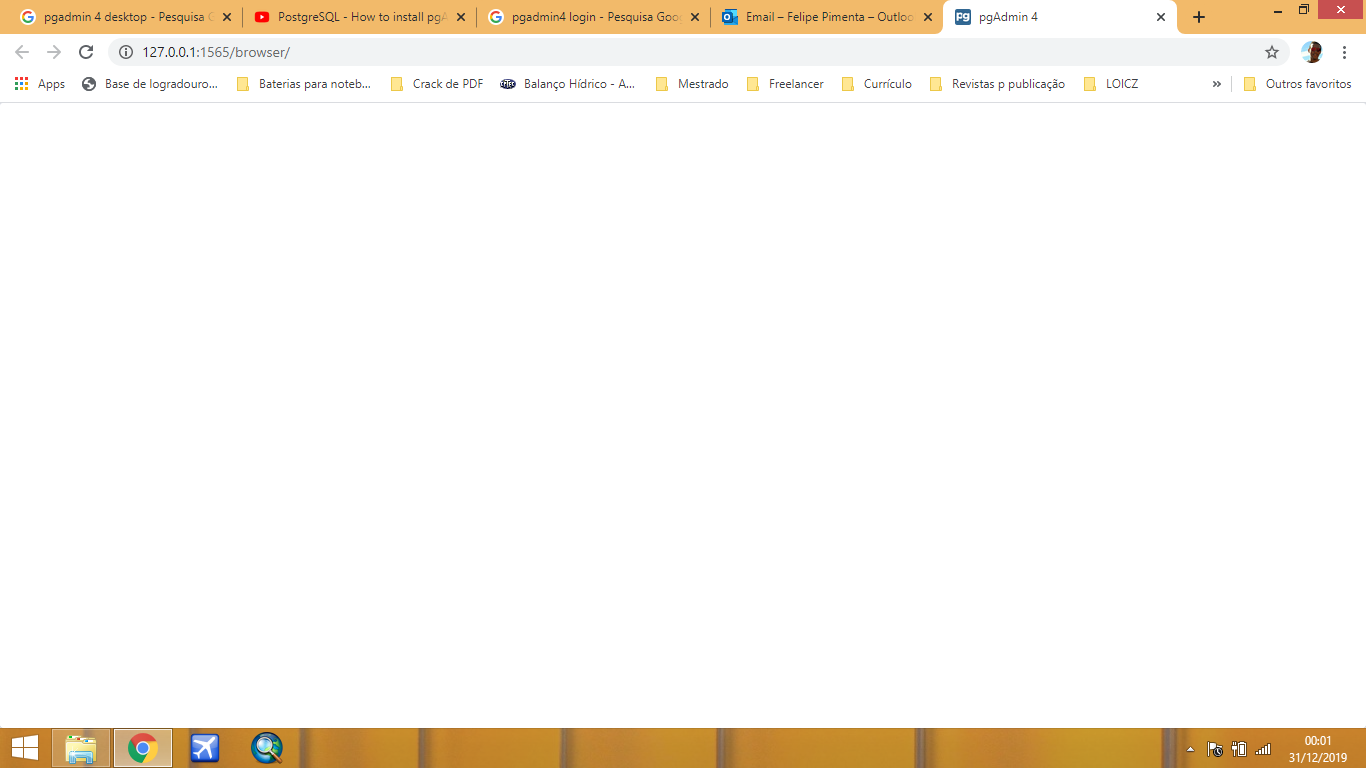The image size is (1366, 768).
Task: Close the pgadmin4 login search tab
Action: point(695,17)
